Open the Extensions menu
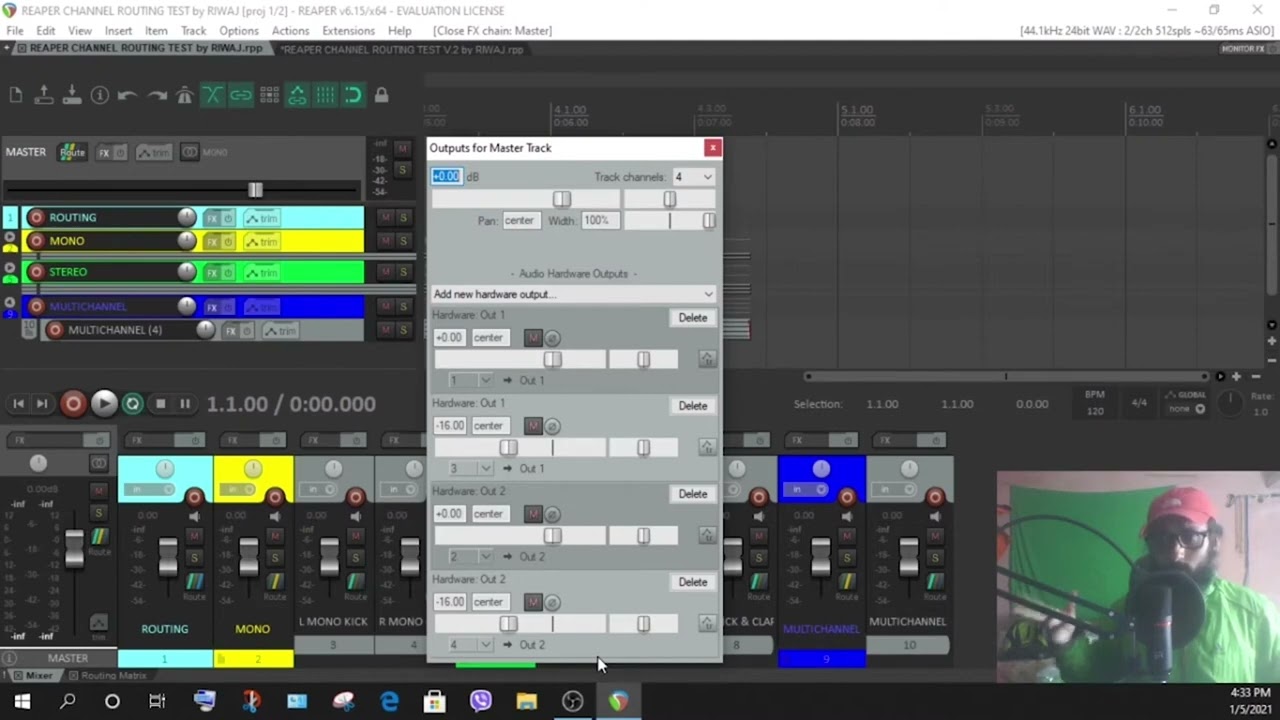 coord(348,31)
